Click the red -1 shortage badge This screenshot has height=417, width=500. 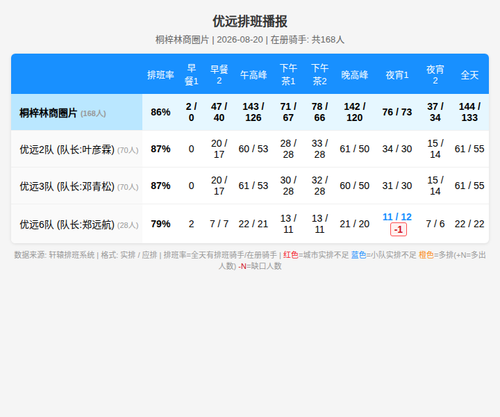click(x=398, y=230)
